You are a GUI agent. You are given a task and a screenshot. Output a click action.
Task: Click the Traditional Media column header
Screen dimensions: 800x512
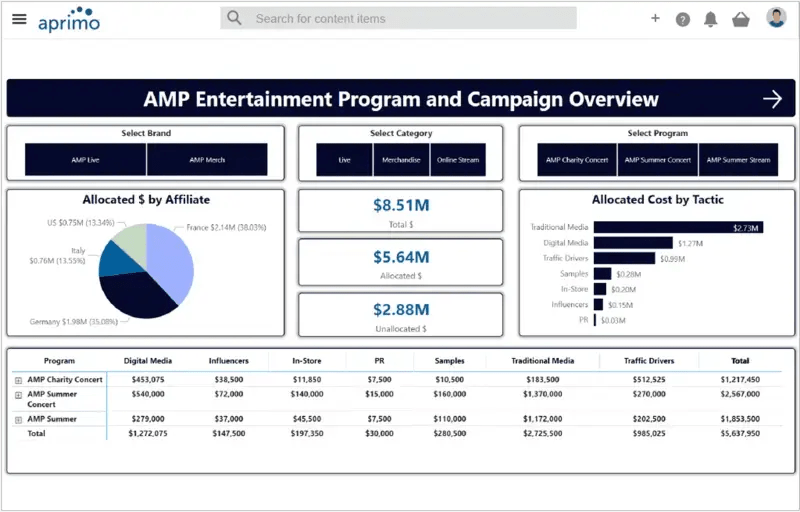pyautogui.click(x=543, y=361)
